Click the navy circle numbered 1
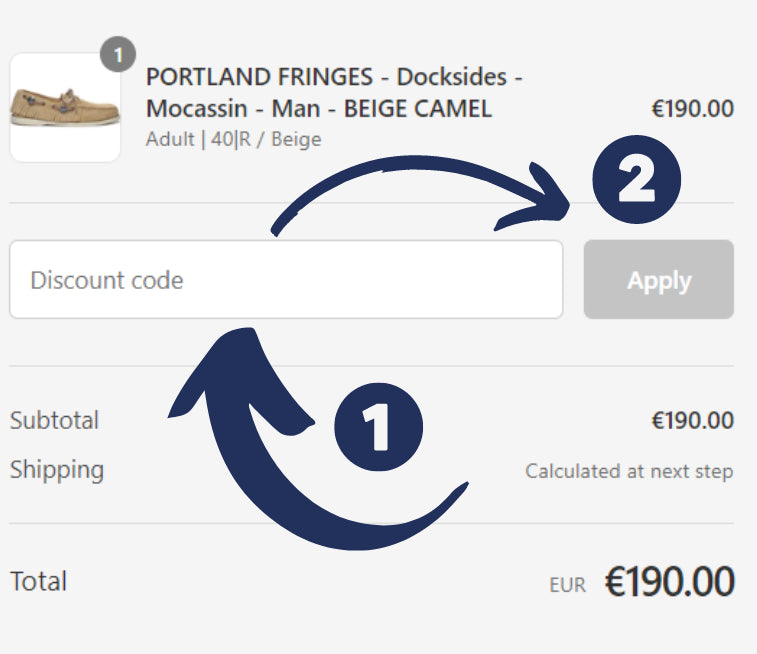This screenshot has width=757, height=654. click(376, 429)
